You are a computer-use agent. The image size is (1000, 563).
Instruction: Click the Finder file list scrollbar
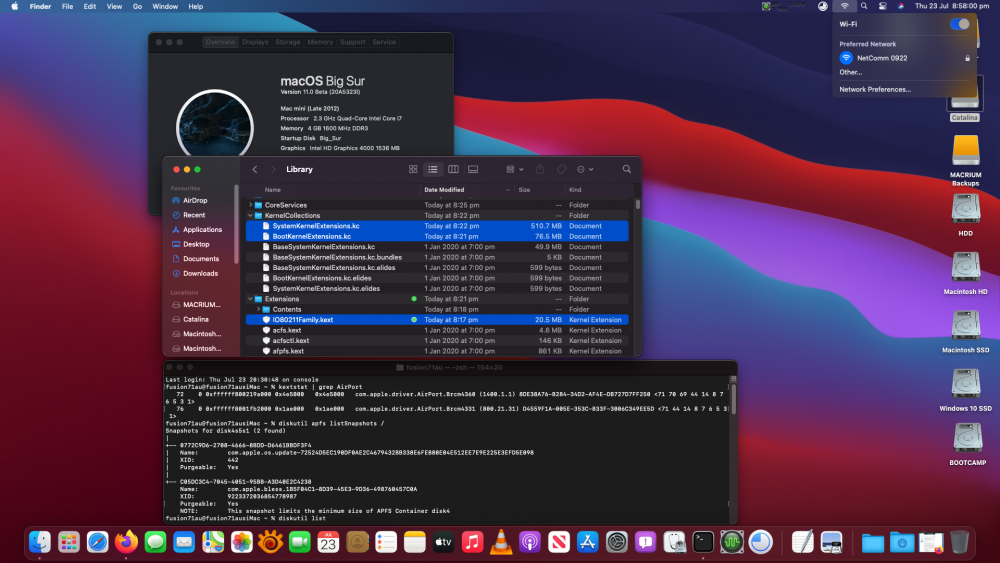637,205
